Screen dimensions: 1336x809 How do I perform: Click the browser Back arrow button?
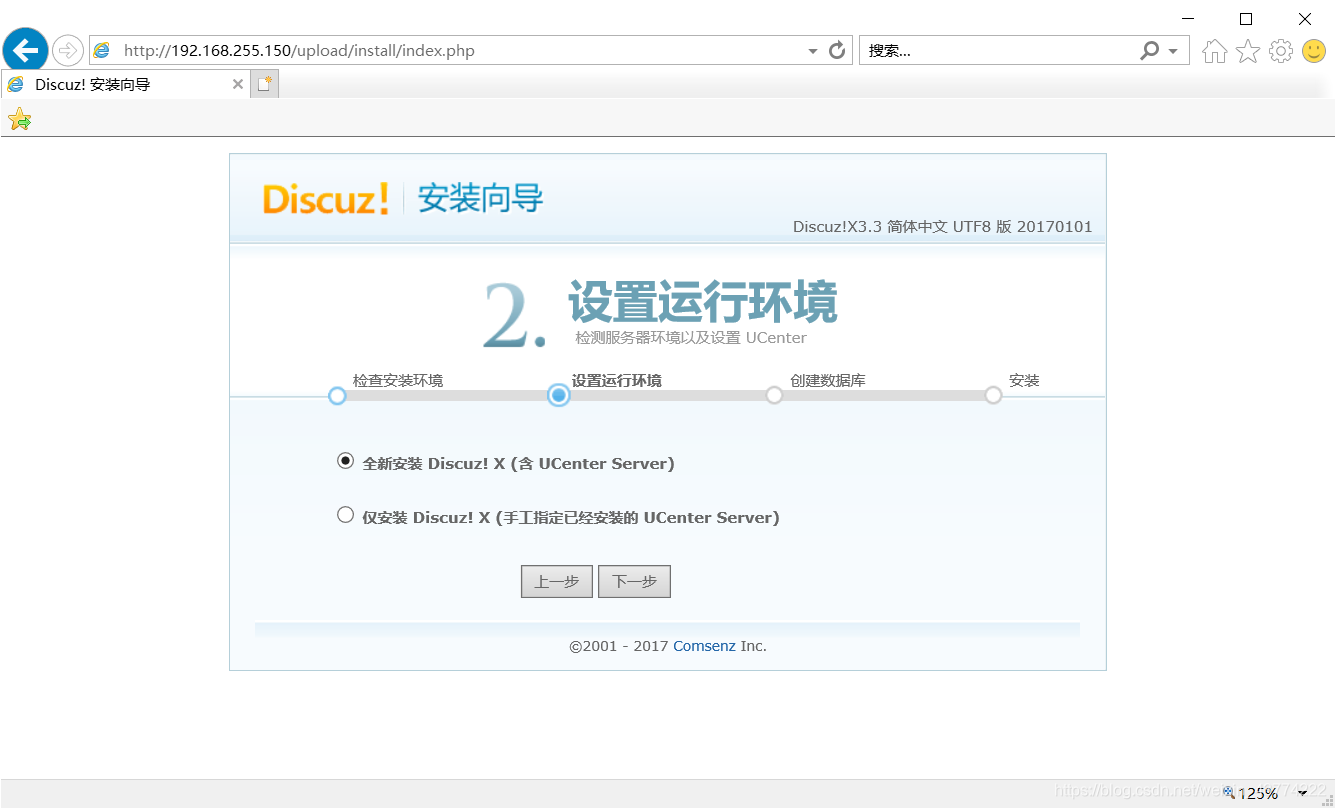pyautogui.click(x=25, y=49)
